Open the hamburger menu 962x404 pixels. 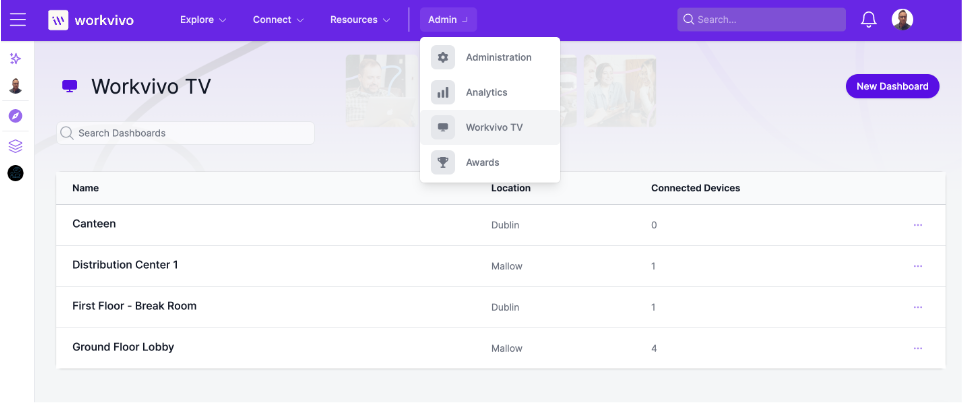(x=18, y=20)
